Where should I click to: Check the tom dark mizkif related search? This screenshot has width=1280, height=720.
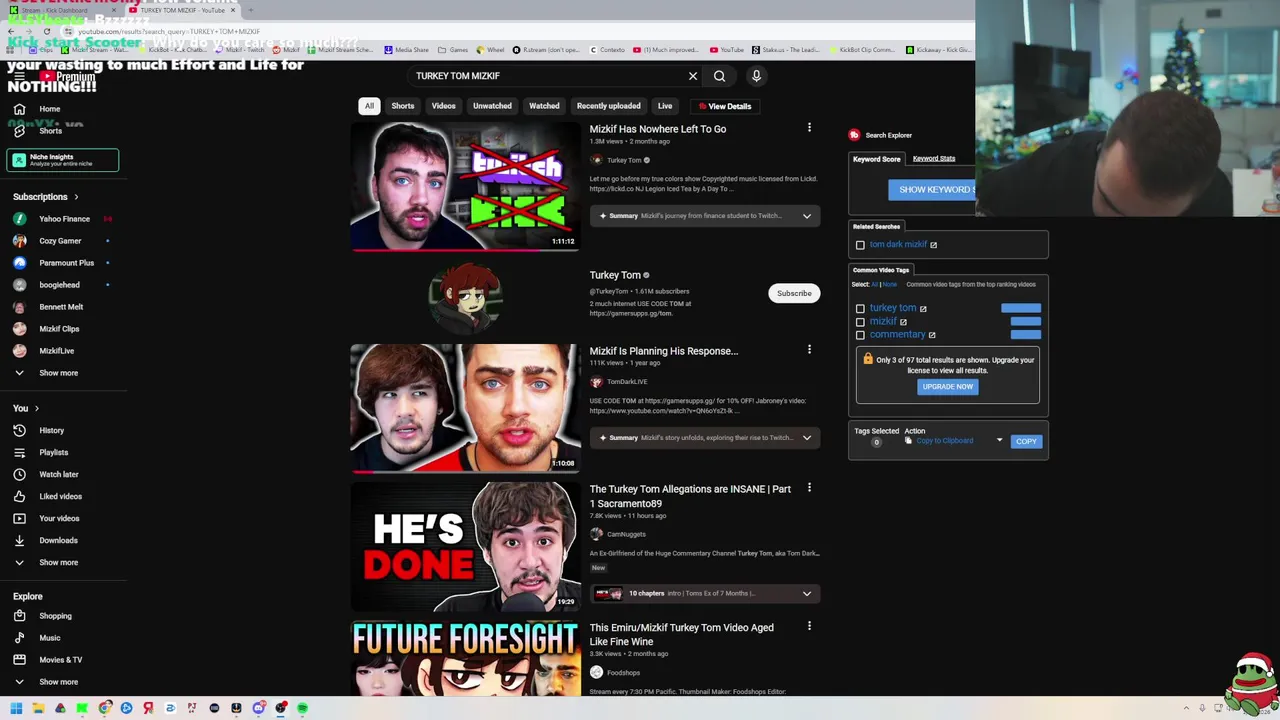(860, 245)
